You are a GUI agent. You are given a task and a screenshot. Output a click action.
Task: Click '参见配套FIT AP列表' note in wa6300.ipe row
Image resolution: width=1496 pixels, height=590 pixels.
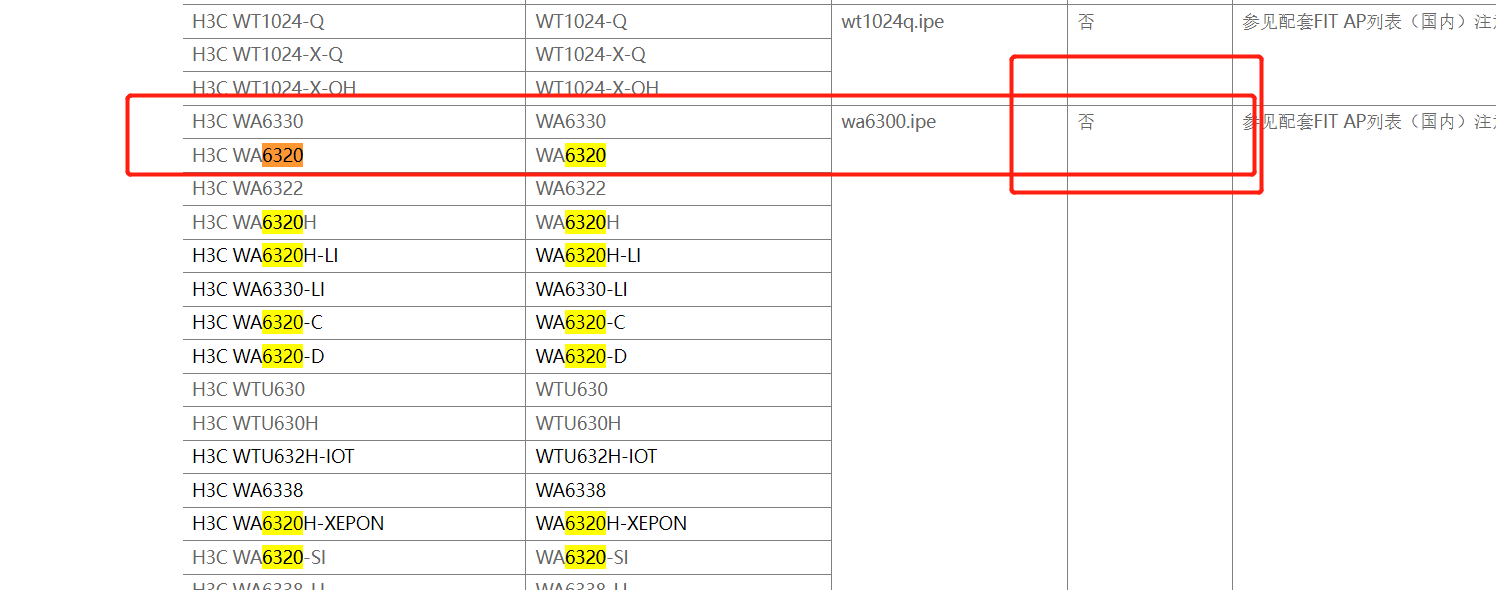coord(1369,122)
